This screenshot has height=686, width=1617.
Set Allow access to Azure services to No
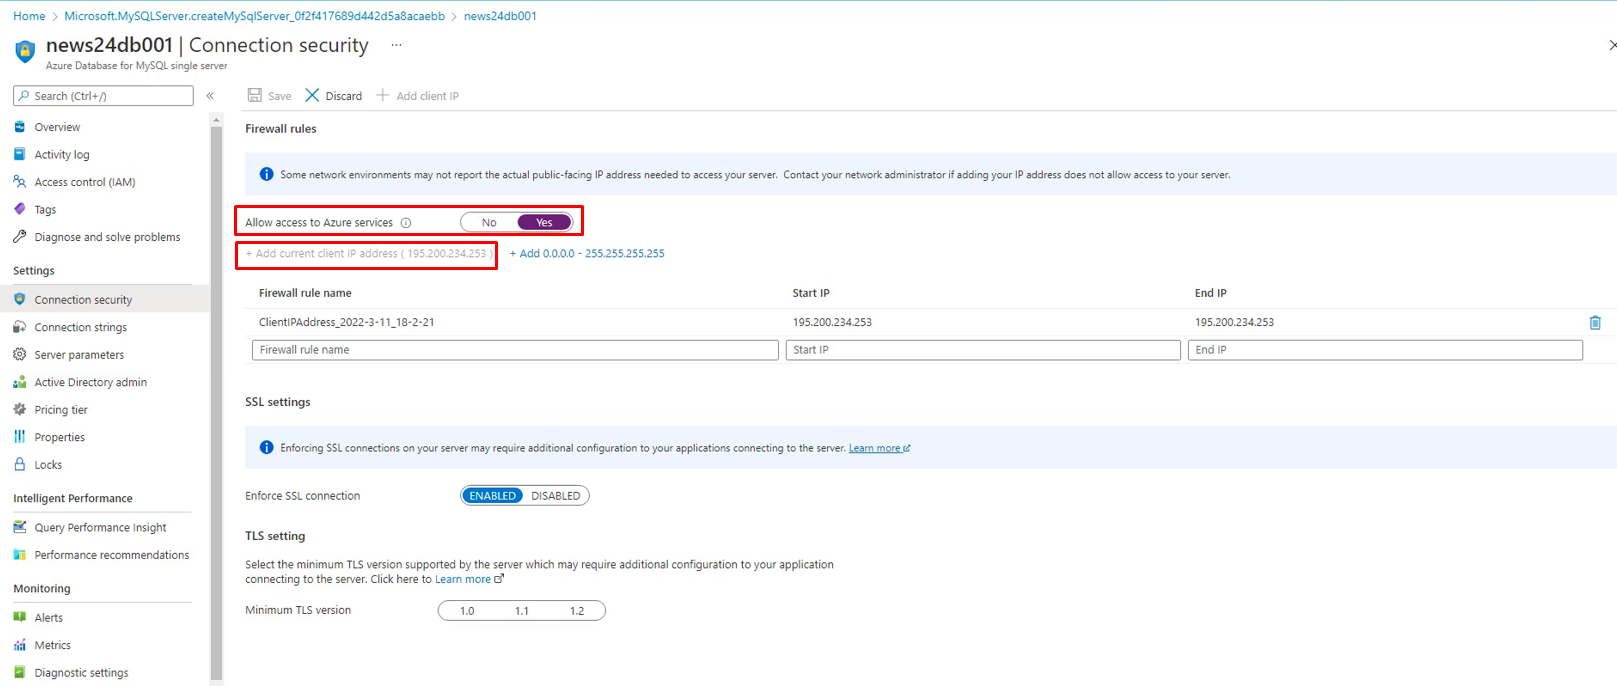pyautogui.click(x=489, y=223)
